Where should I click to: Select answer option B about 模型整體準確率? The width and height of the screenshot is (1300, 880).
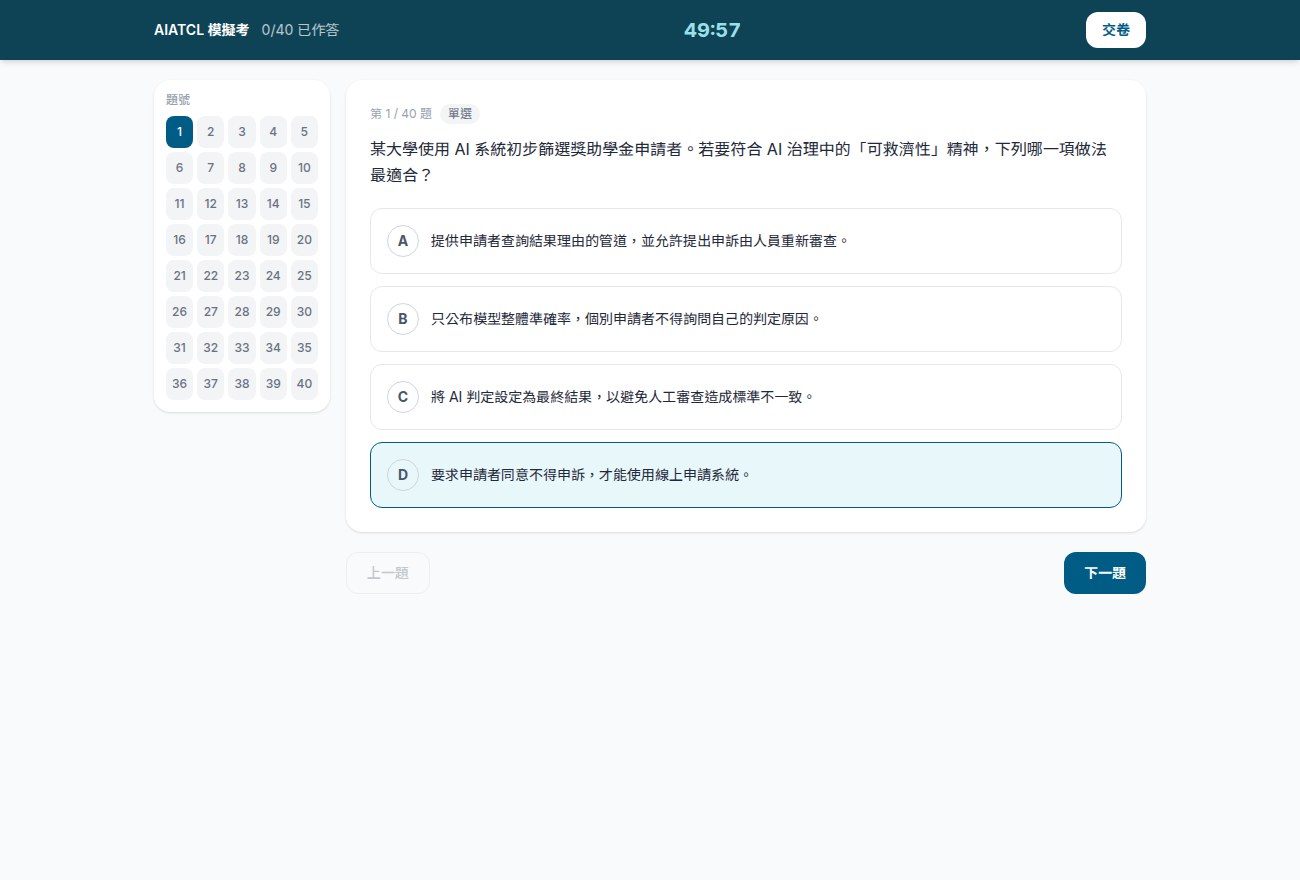click(x=746, y=319)
